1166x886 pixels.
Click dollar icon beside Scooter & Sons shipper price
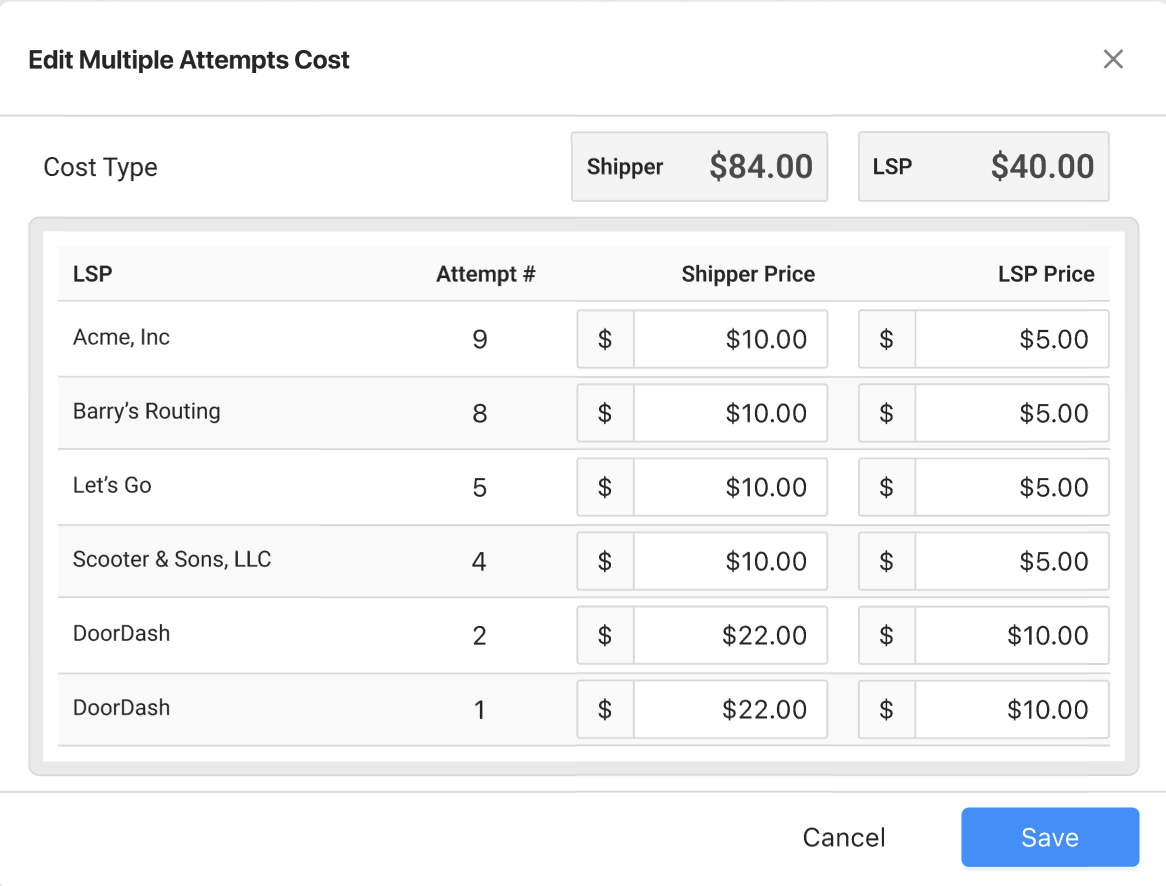point(605,561)
